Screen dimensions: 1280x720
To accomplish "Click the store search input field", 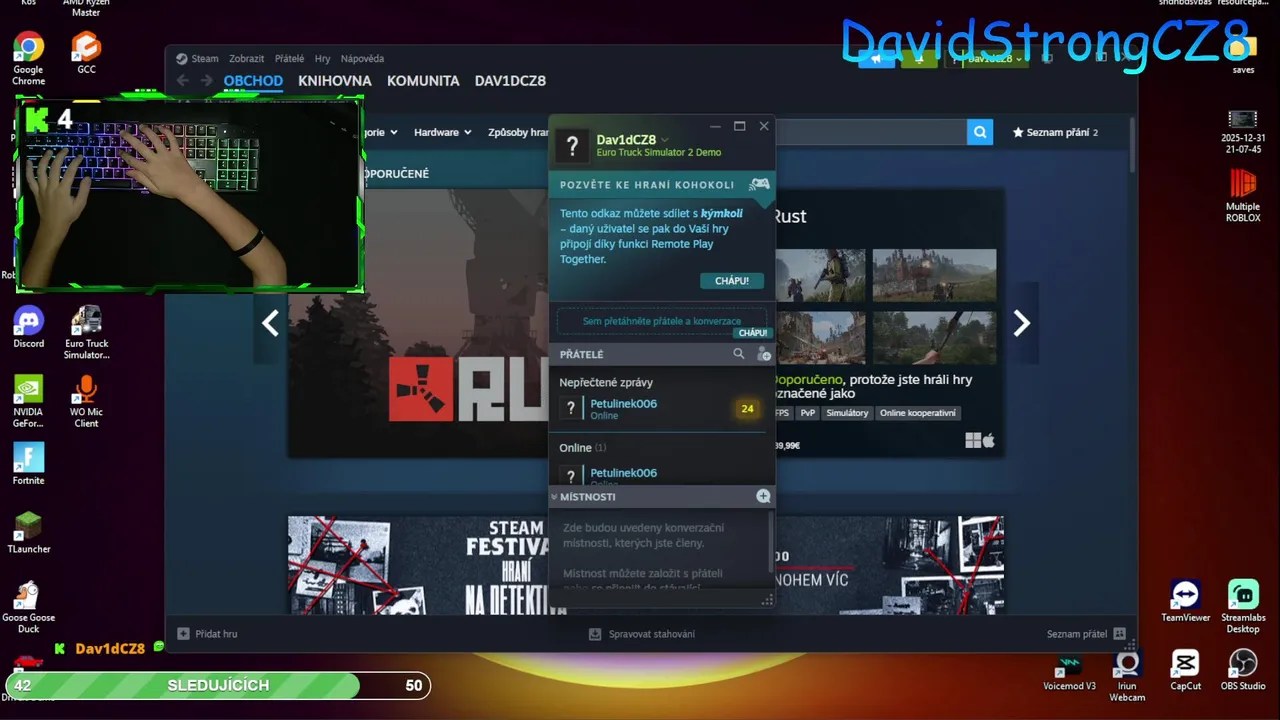I will tap(870, 132).
